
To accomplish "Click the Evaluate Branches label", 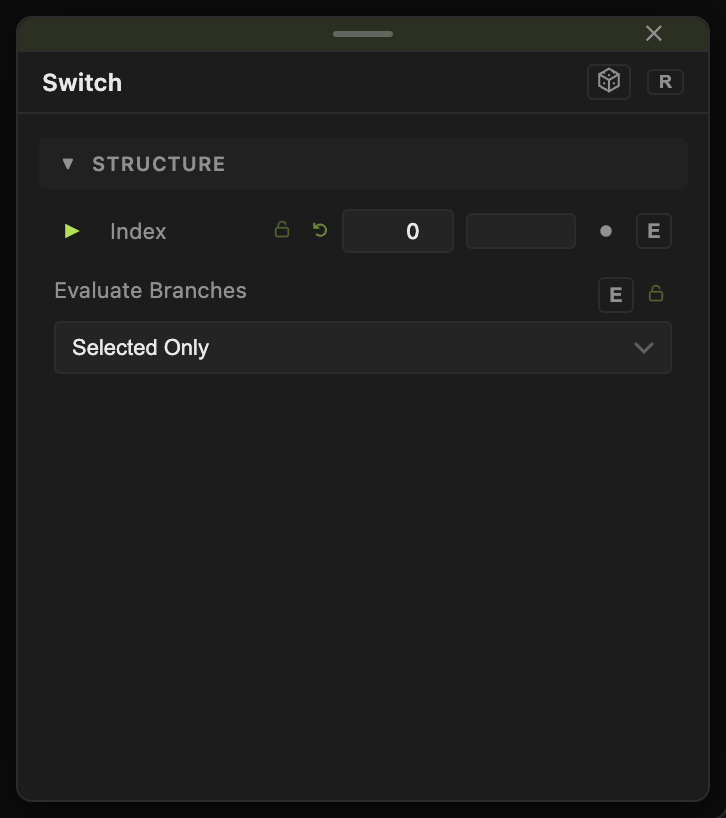I will tap(150, 291).
